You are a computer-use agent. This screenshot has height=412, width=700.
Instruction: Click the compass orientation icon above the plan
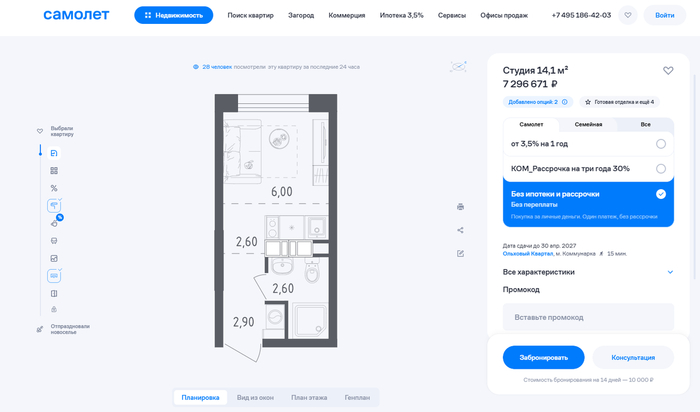point(458,67)
